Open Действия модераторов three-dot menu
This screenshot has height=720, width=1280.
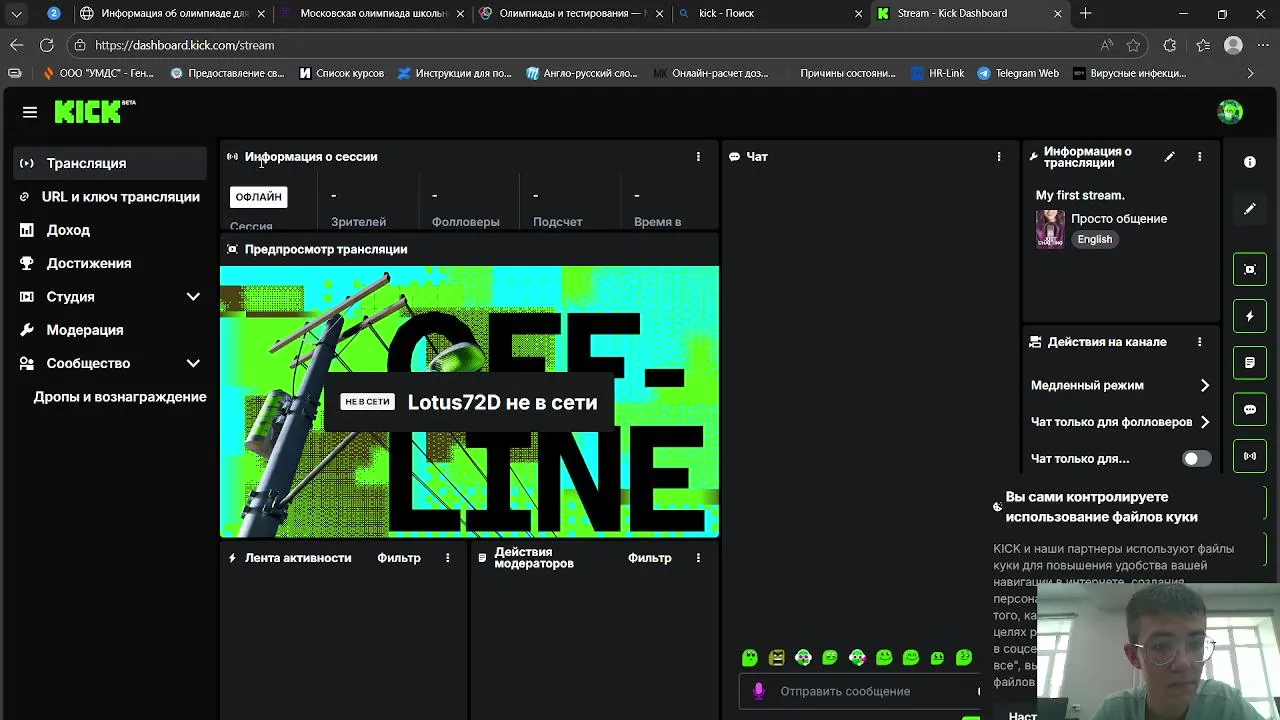[x=698, y=558]
